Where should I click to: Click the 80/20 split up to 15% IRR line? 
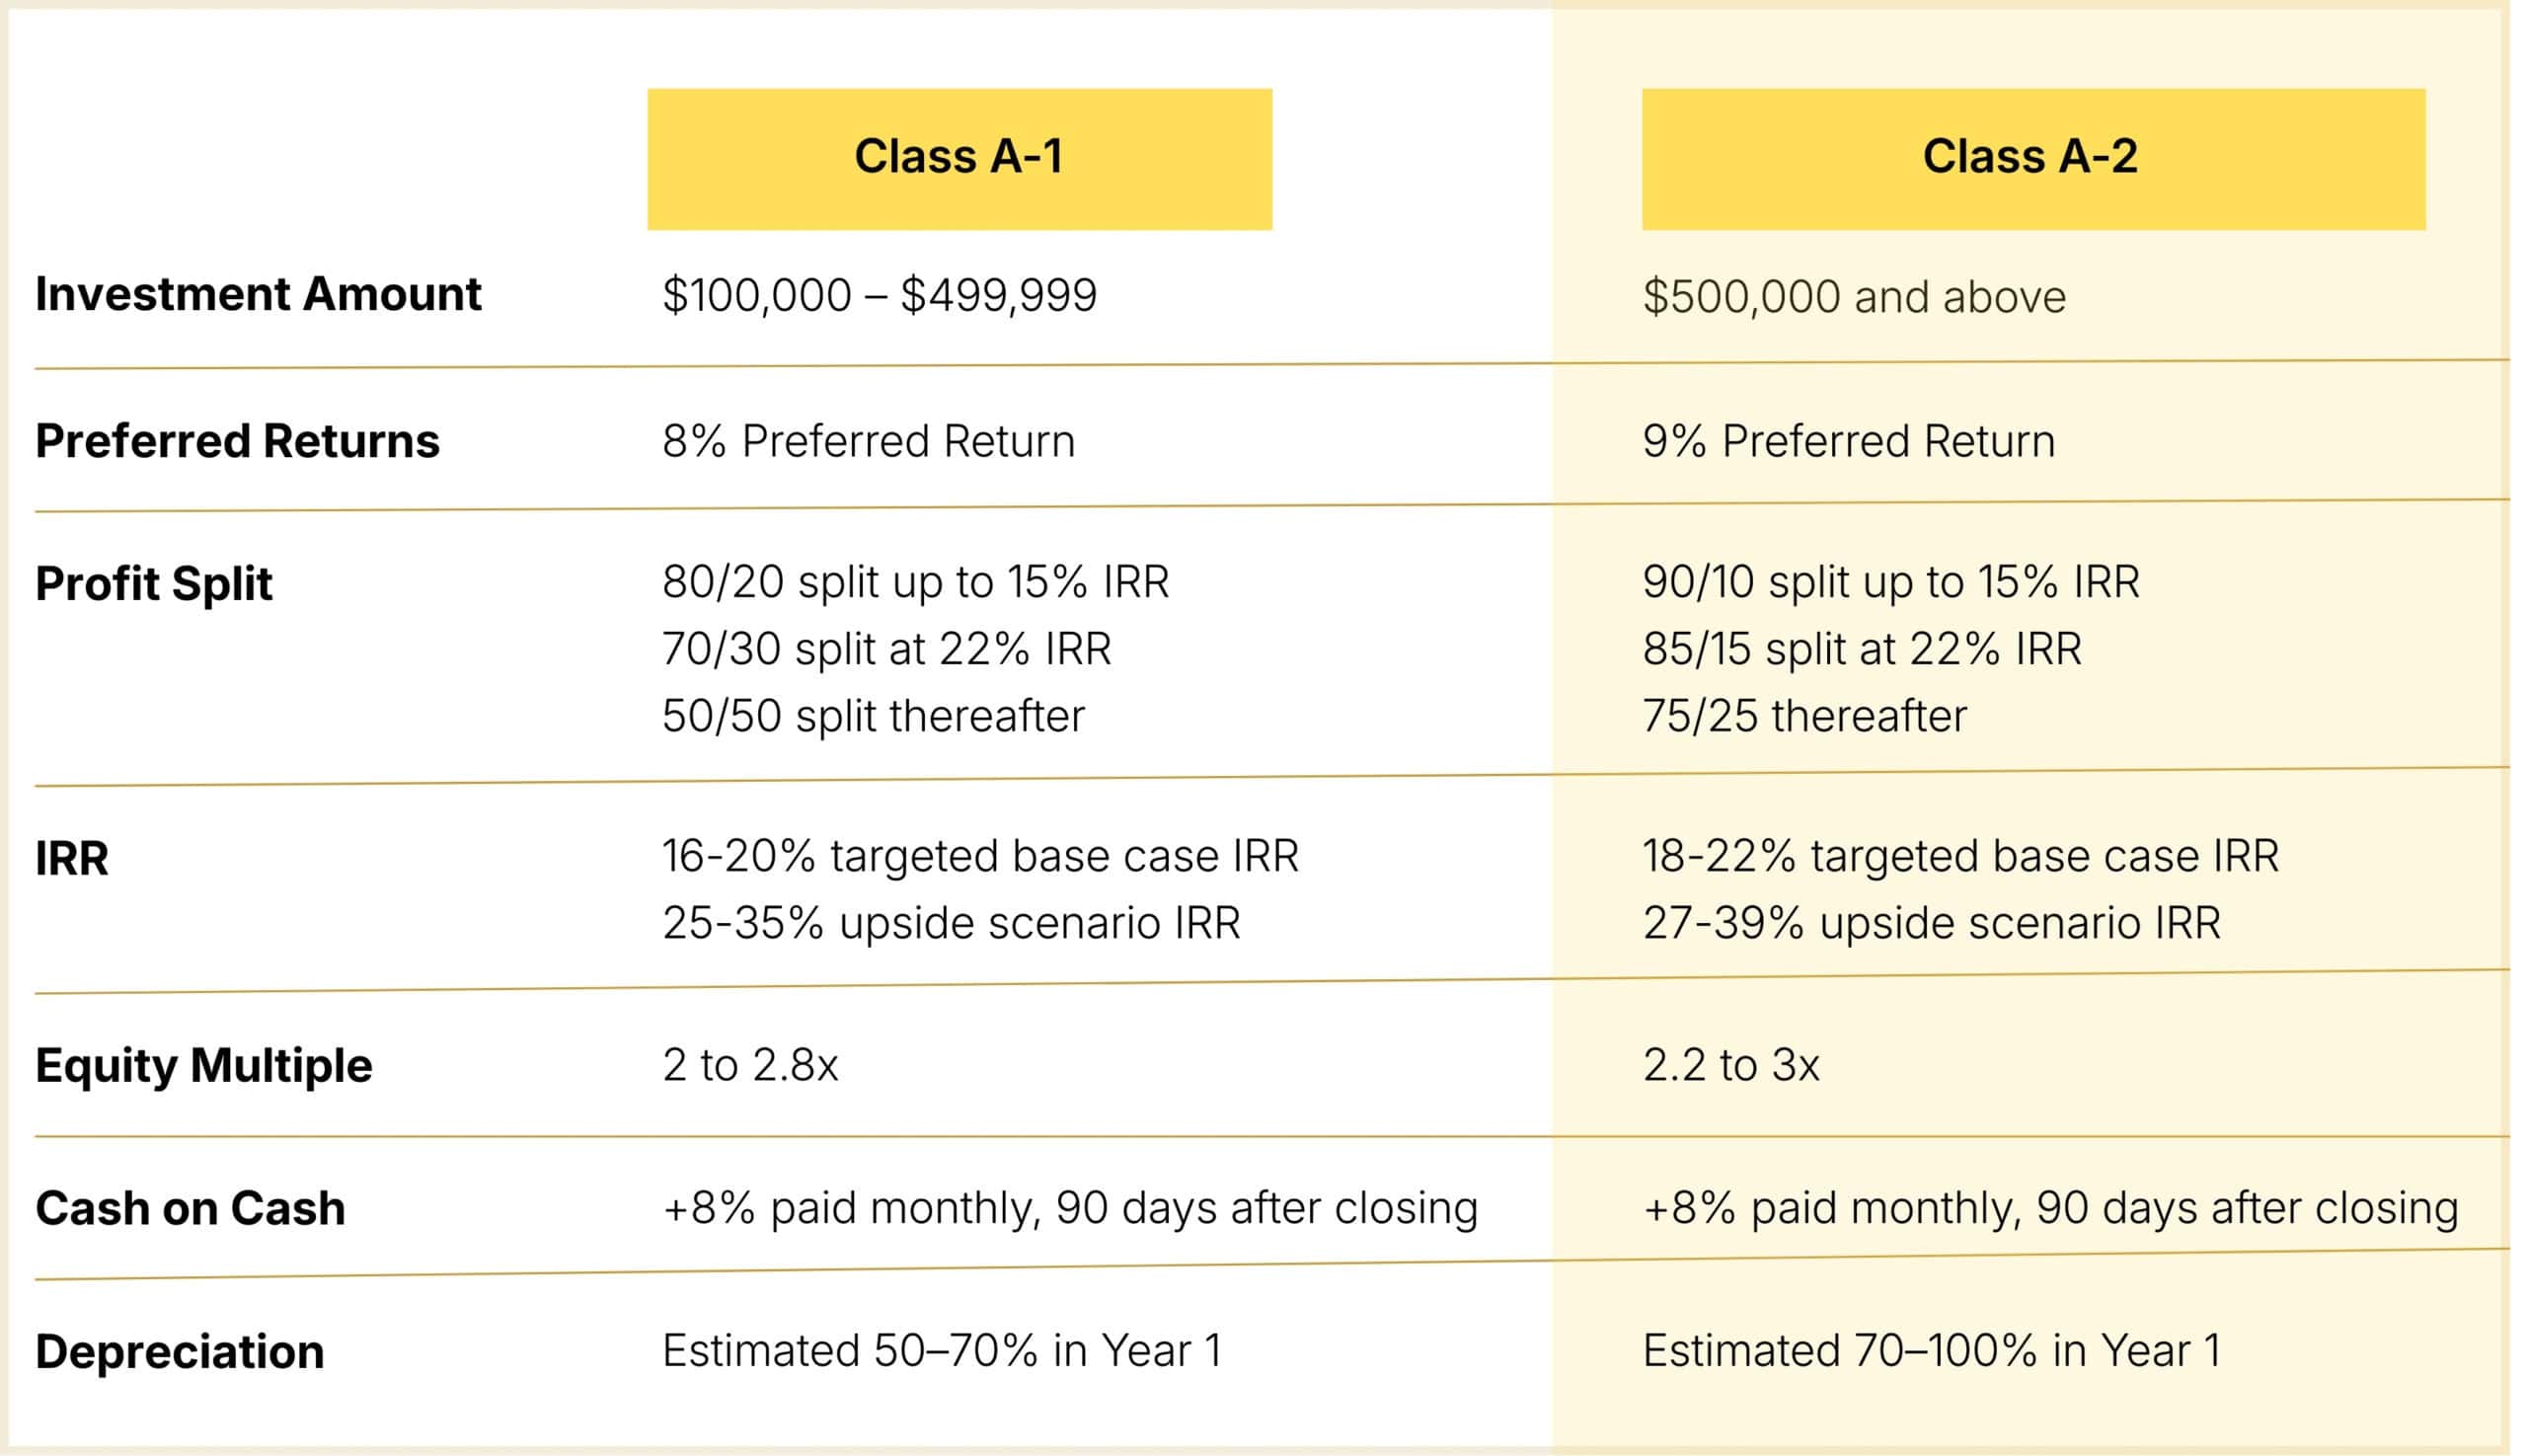tap(915, 582)
